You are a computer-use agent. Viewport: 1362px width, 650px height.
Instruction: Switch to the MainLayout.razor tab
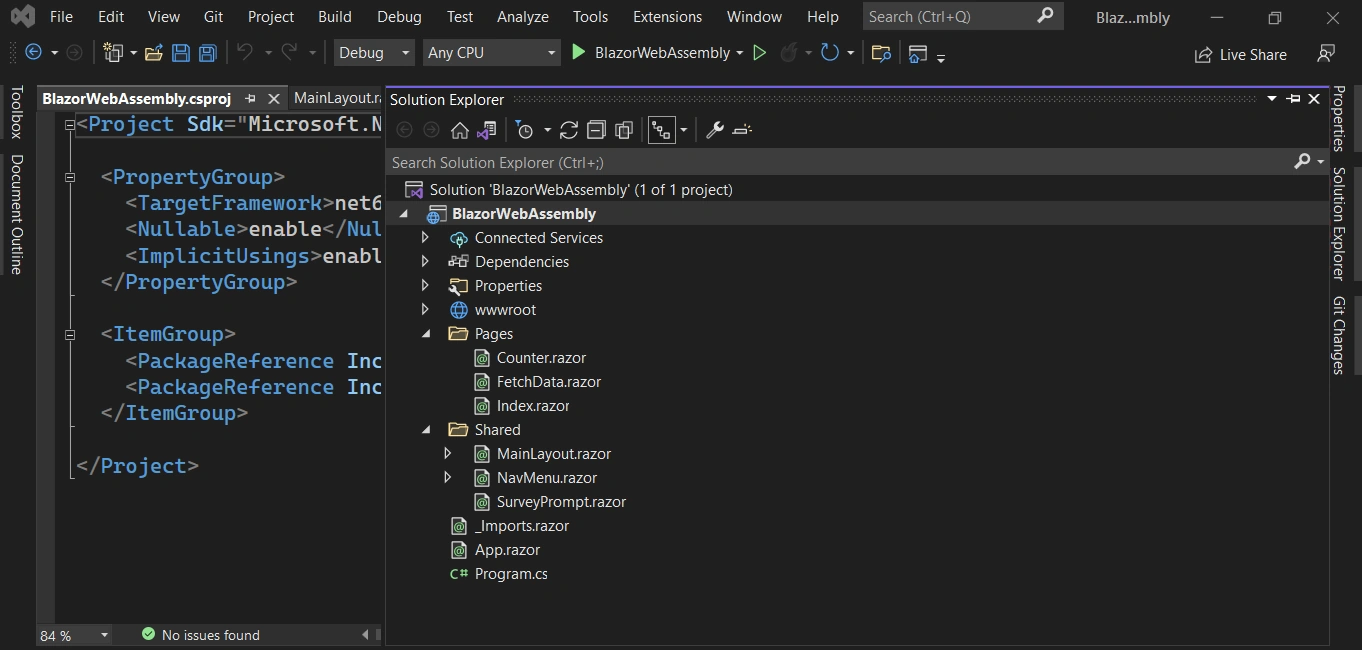pyautogui.click(x=338, y=98)
